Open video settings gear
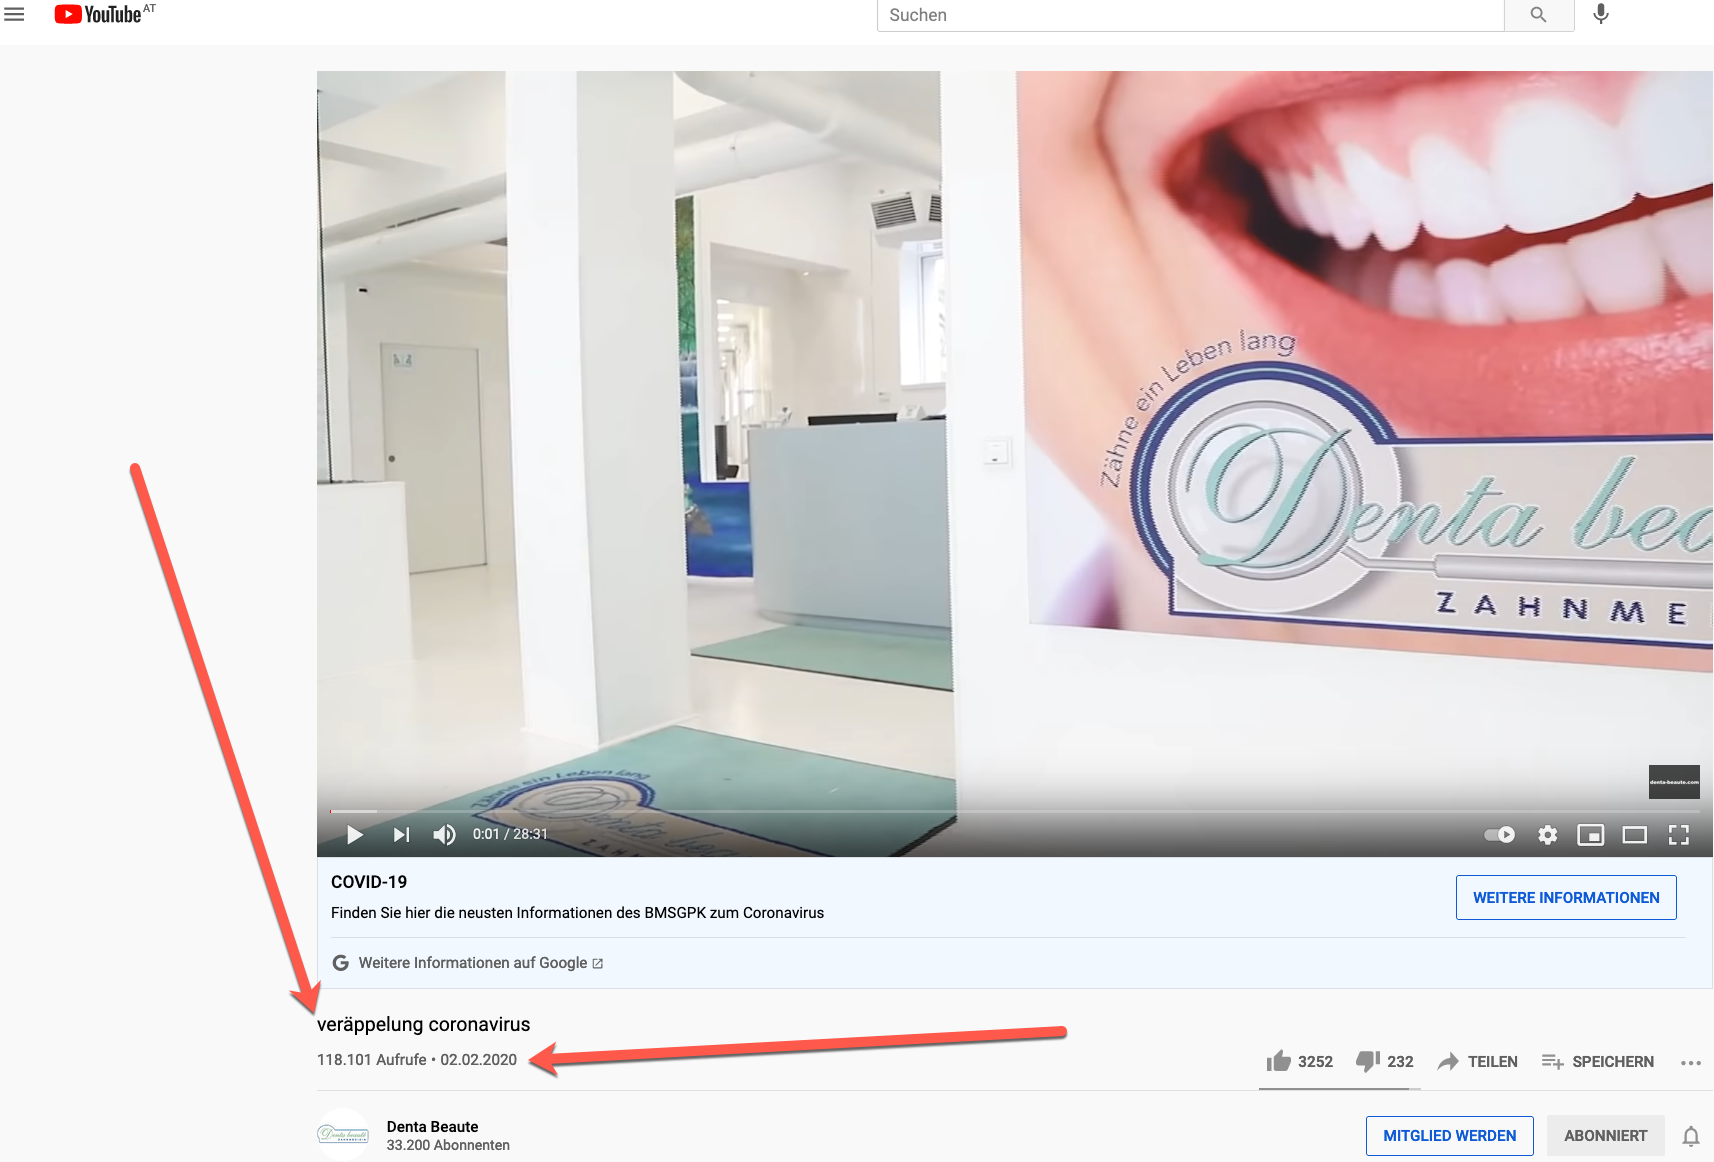Image resolution: width=1714 pixels, height=1162 pixels. (x=1547, y=835)
